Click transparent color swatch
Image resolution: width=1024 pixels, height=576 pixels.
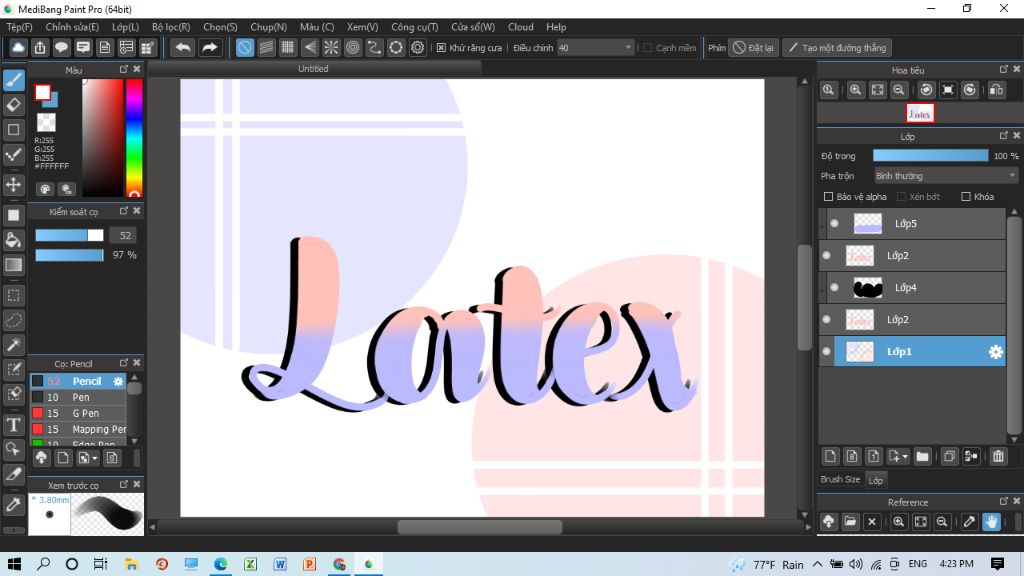pyautogui.click(x=46, y=122)
